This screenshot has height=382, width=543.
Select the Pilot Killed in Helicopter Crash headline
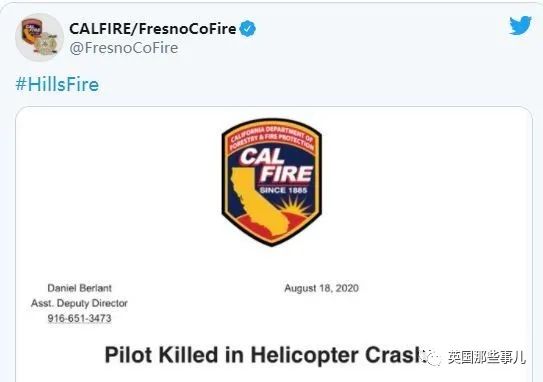[x=265, y=355]
